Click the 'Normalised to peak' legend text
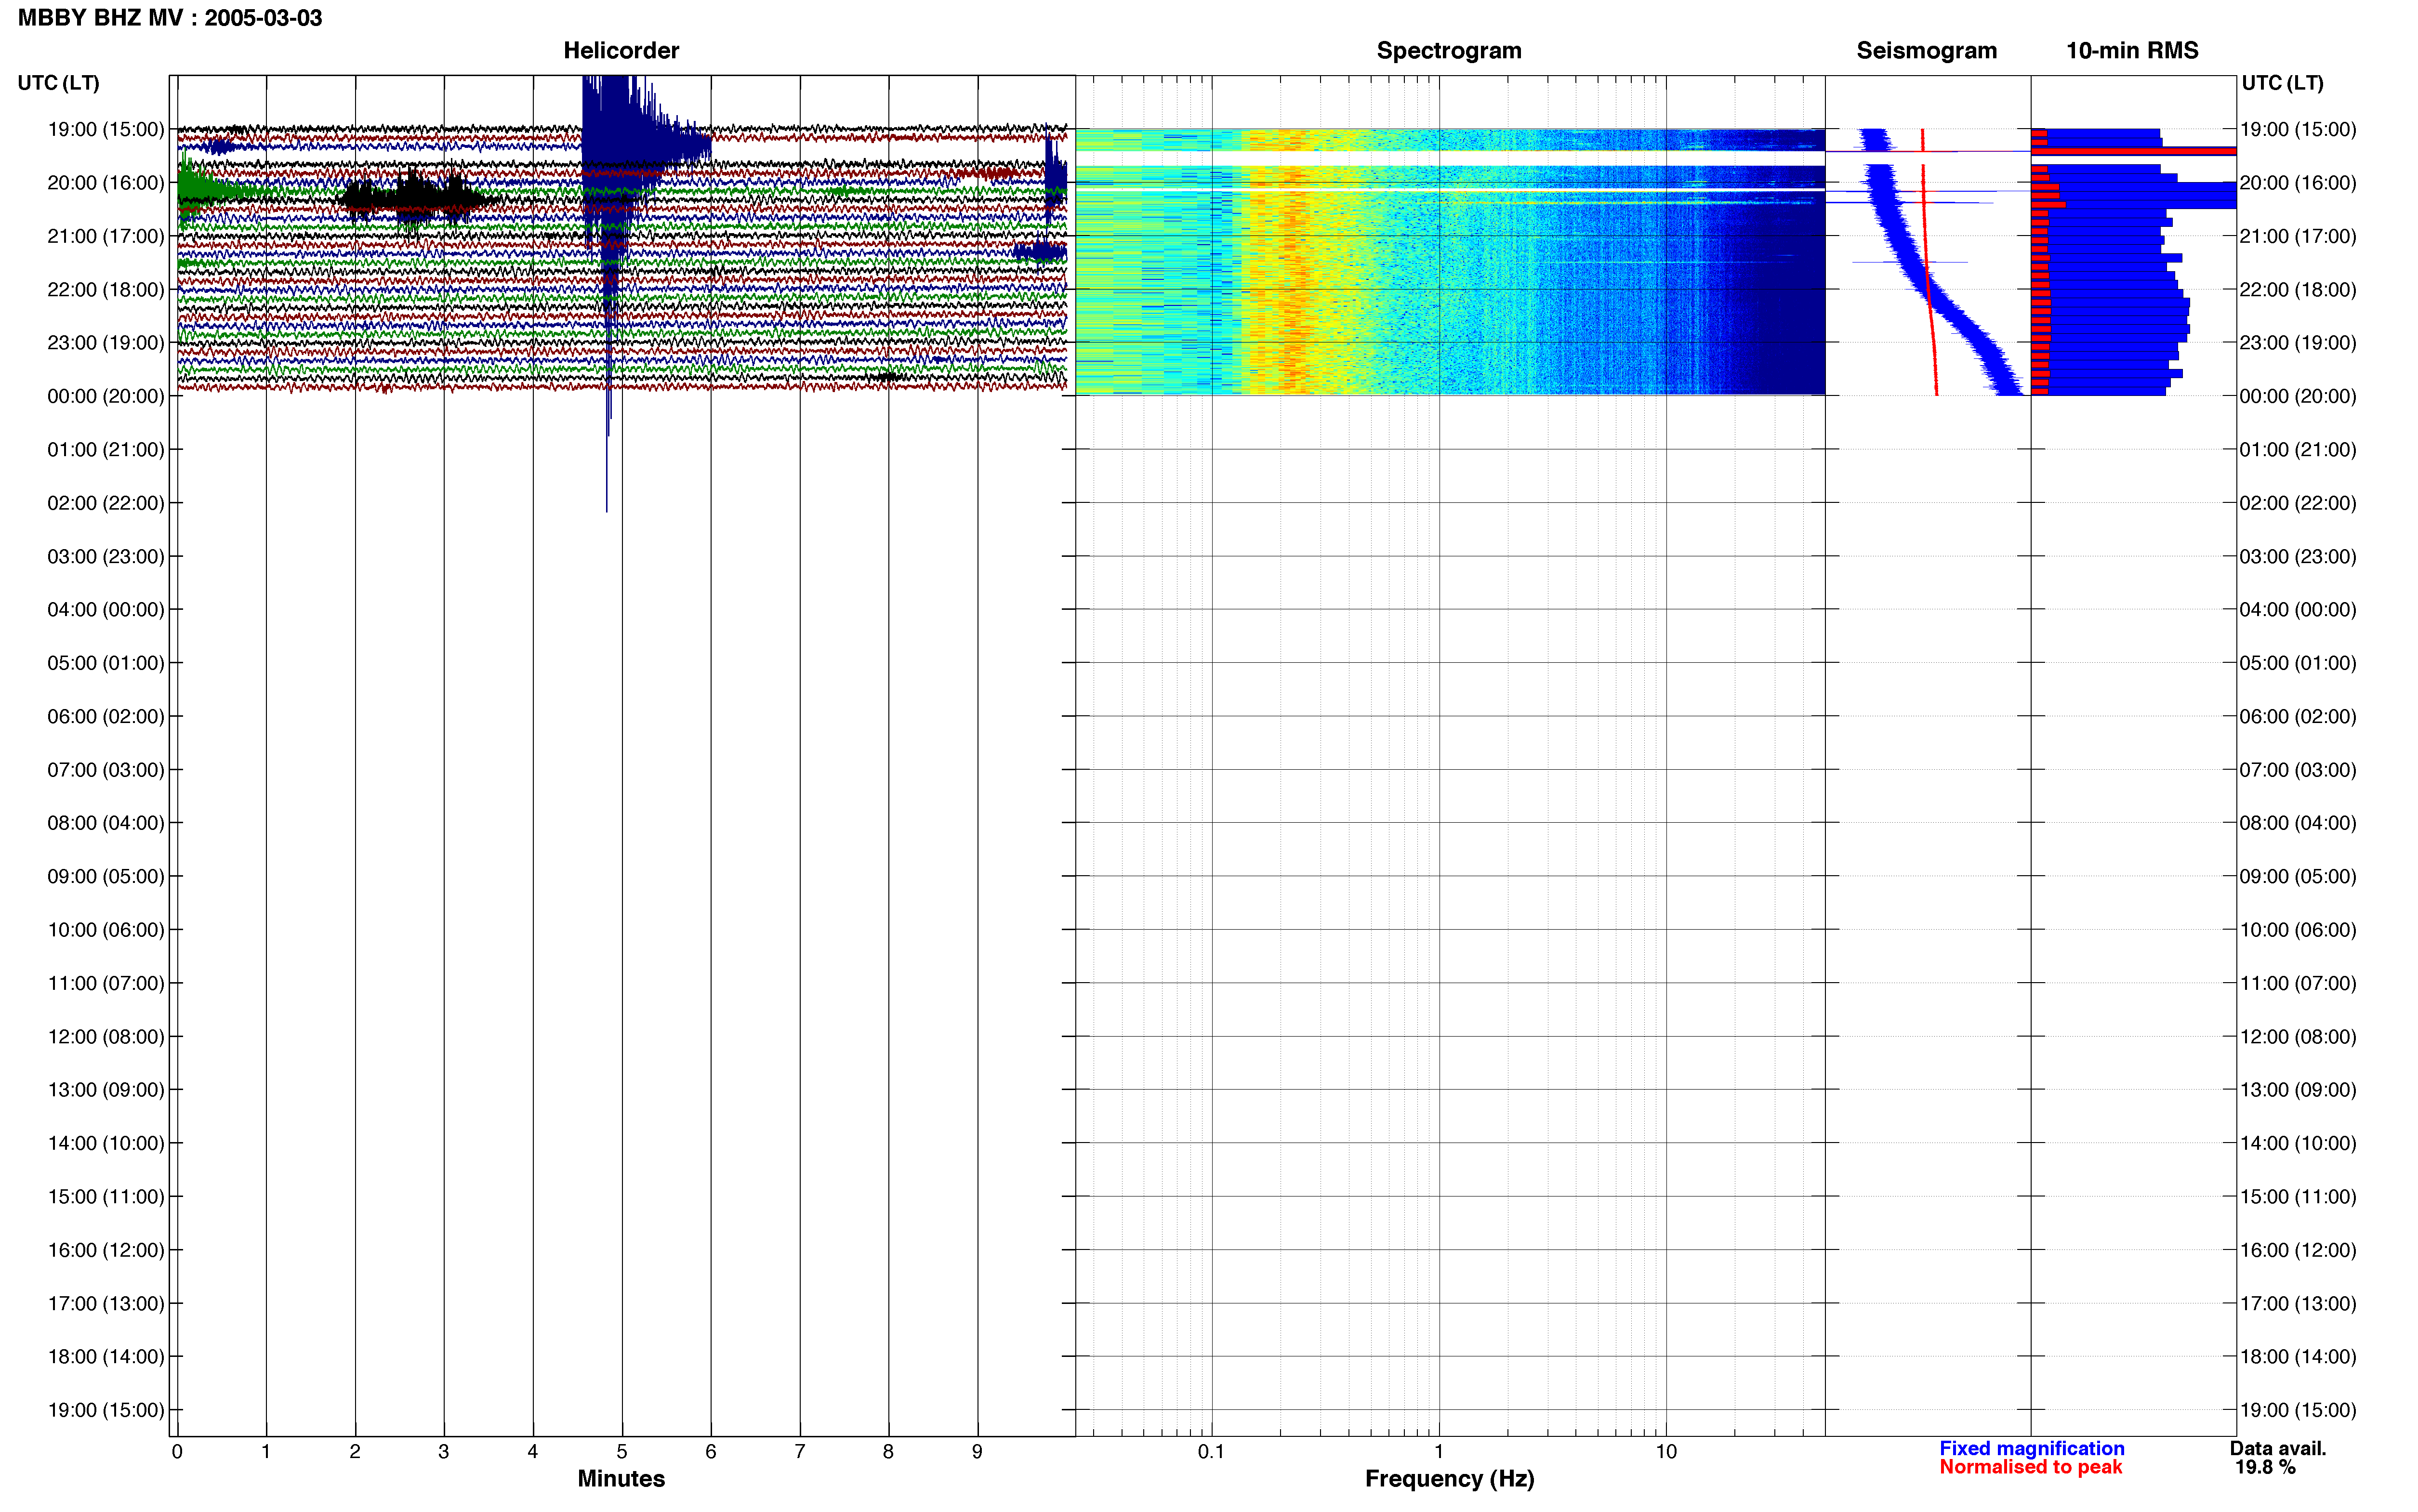The width and height of the screenshot is (2418, 1512). (2030, 1467)
